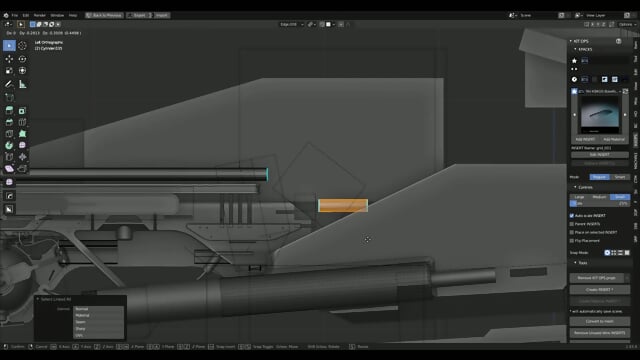640x360 pixels.
Task: Select the Cursor tool icon
Action: (22, 46)
